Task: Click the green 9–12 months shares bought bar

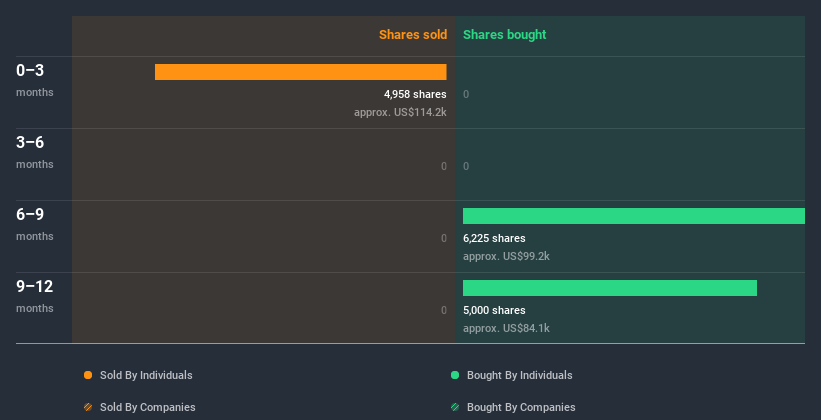Action: [610, 288]
